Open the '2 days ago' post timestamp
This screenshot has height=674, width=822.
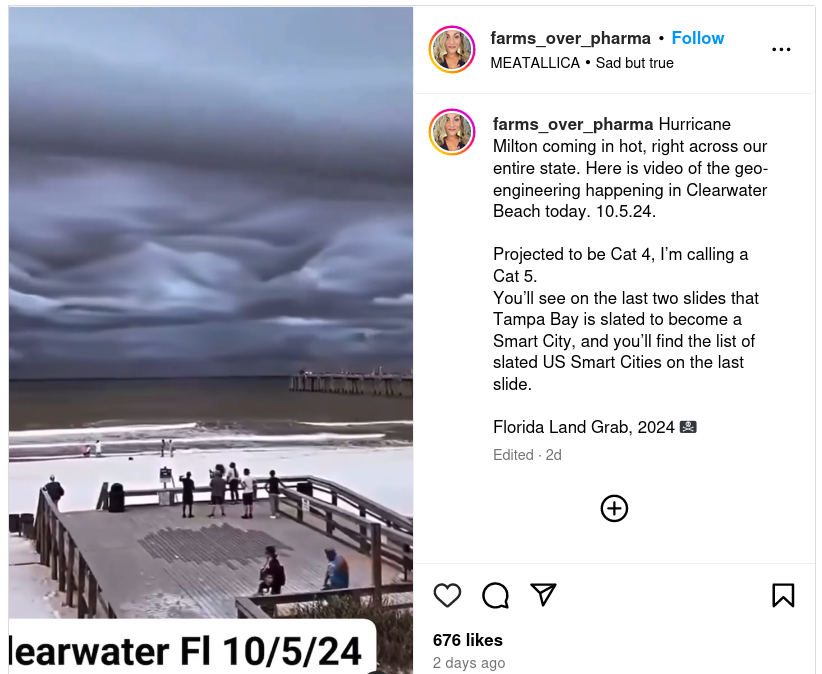click(x=469, y=663)
